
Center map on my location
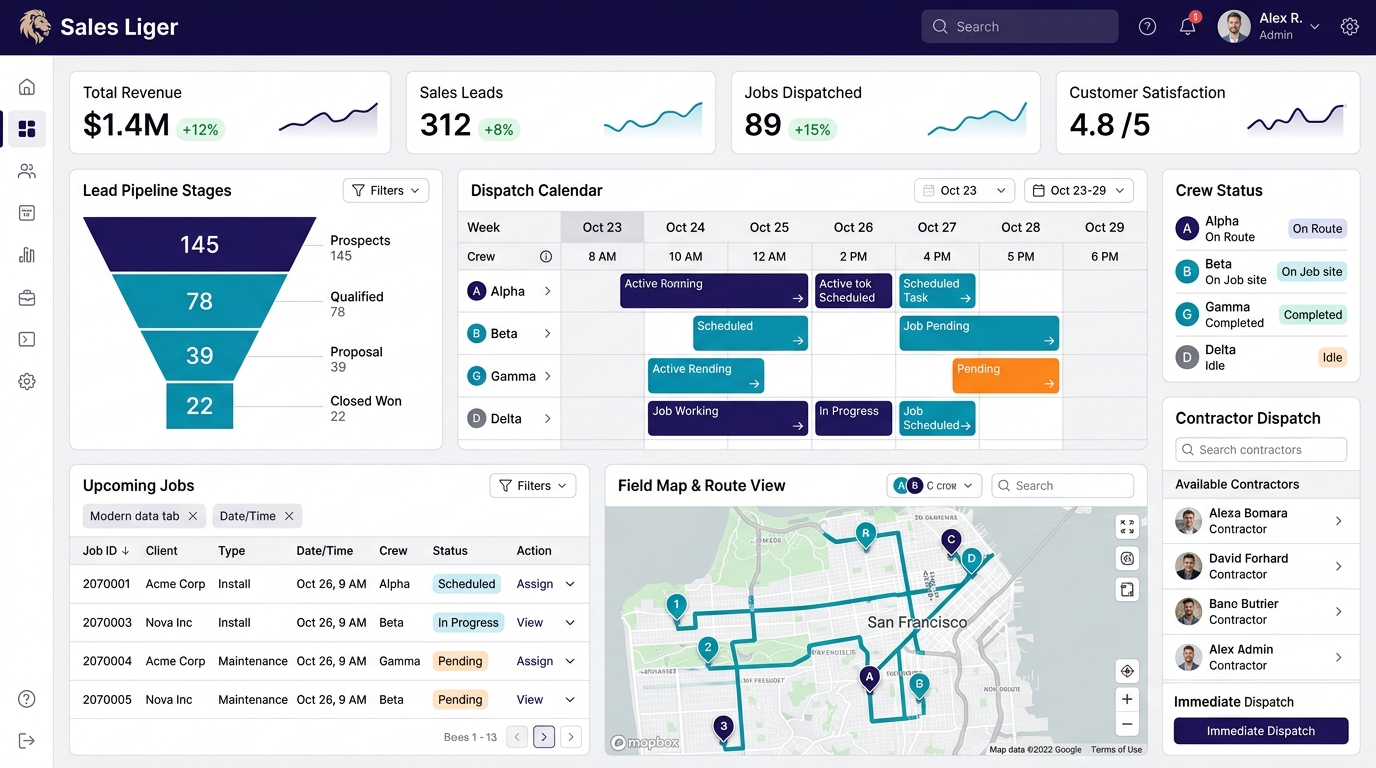pos(1127,671)
